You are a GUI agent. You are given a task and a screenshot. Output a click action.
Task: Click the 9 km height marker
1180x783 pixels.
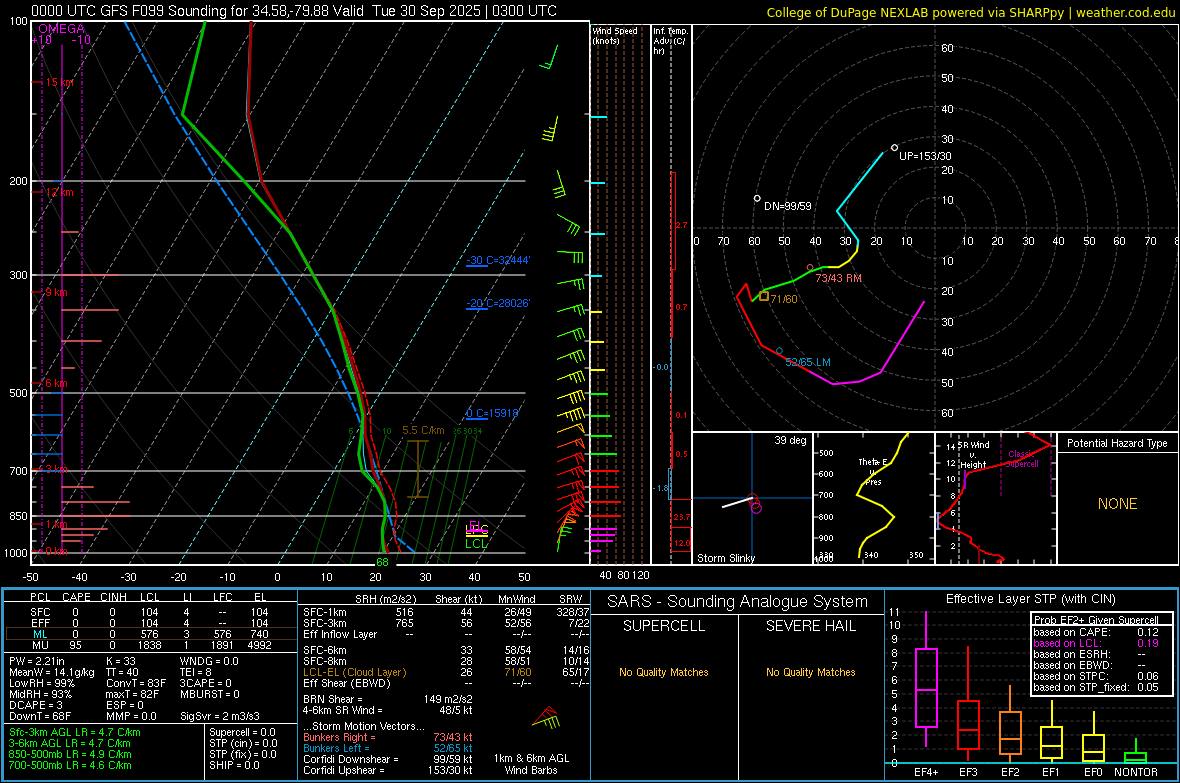[x=56, y=292]
